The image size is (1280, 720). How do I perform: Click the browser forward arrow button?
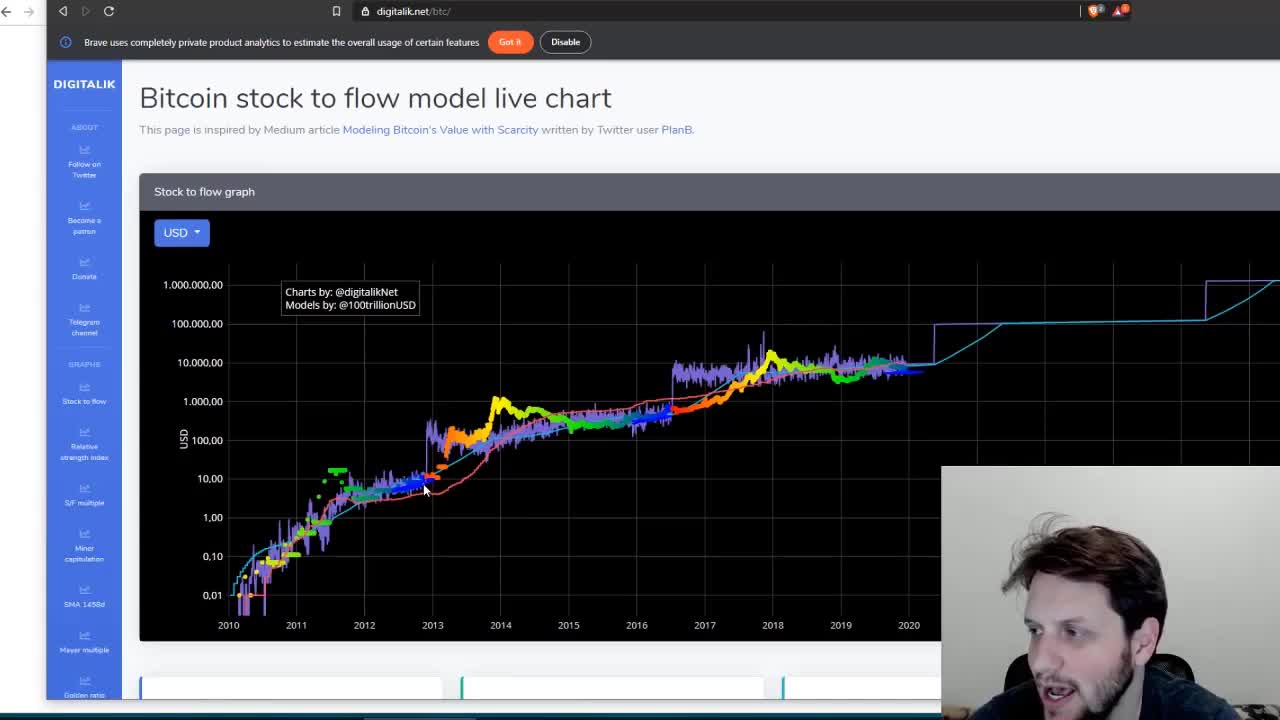click(x=85, y=11)
